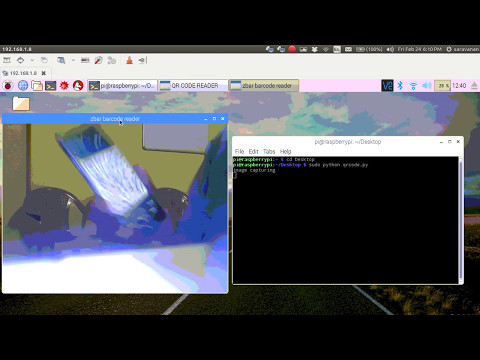Expand the quality options dropdown arrow

pos(73,60)
